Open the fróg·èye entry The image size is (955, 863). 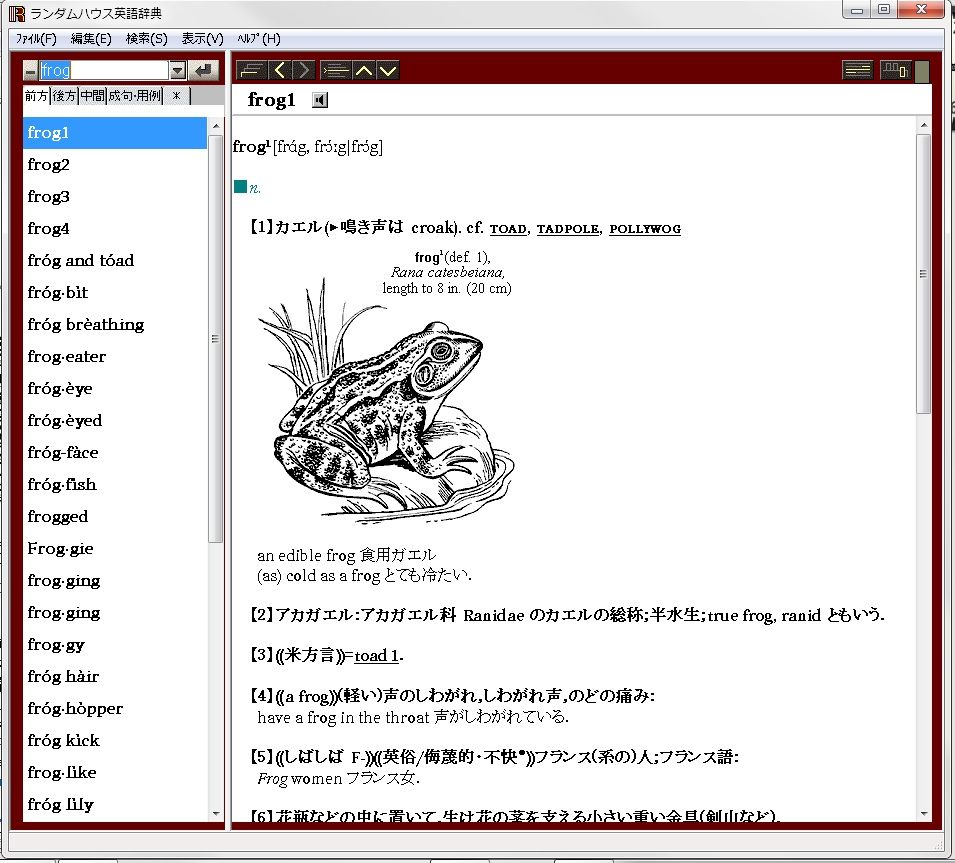115,389
